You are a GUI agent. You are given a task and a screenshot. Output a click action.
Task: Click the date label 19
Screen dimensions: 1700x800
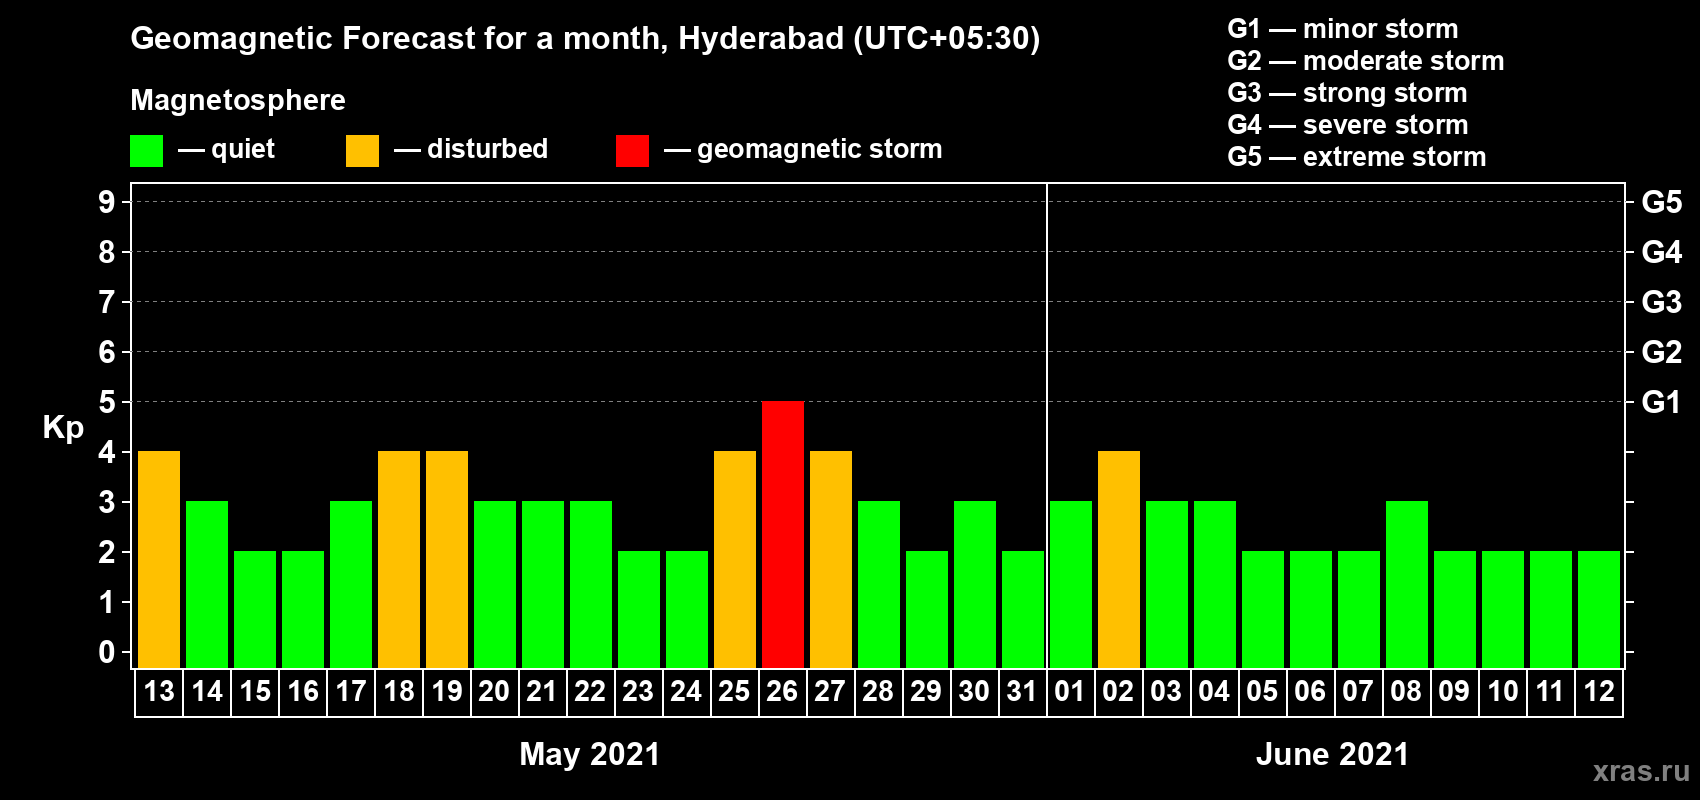point(447,691)
